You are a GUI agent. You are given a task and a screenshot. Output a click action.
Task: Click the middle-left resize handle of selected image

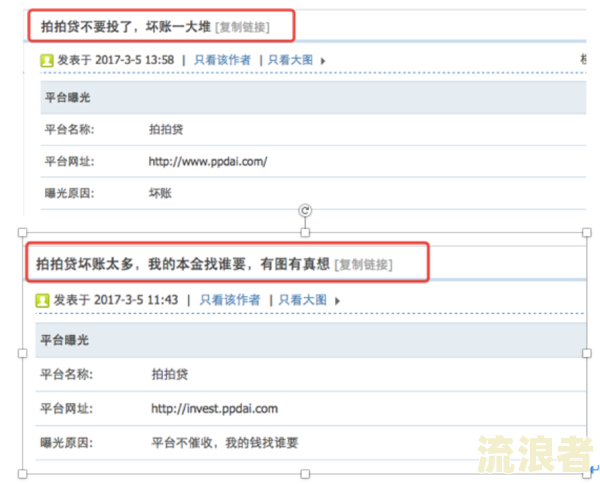[23, 353]
